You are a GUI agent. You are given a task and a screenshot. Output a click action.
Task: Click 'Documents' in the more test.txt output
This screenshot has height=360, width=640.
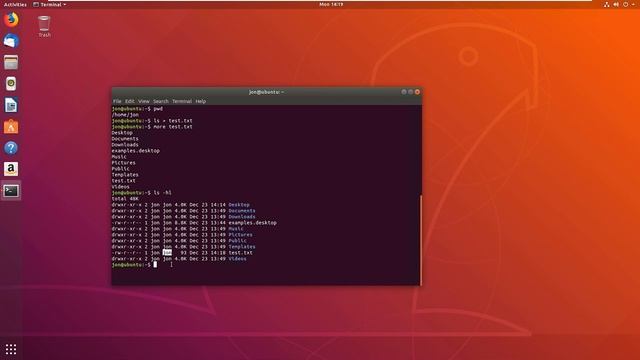point(125,139)
